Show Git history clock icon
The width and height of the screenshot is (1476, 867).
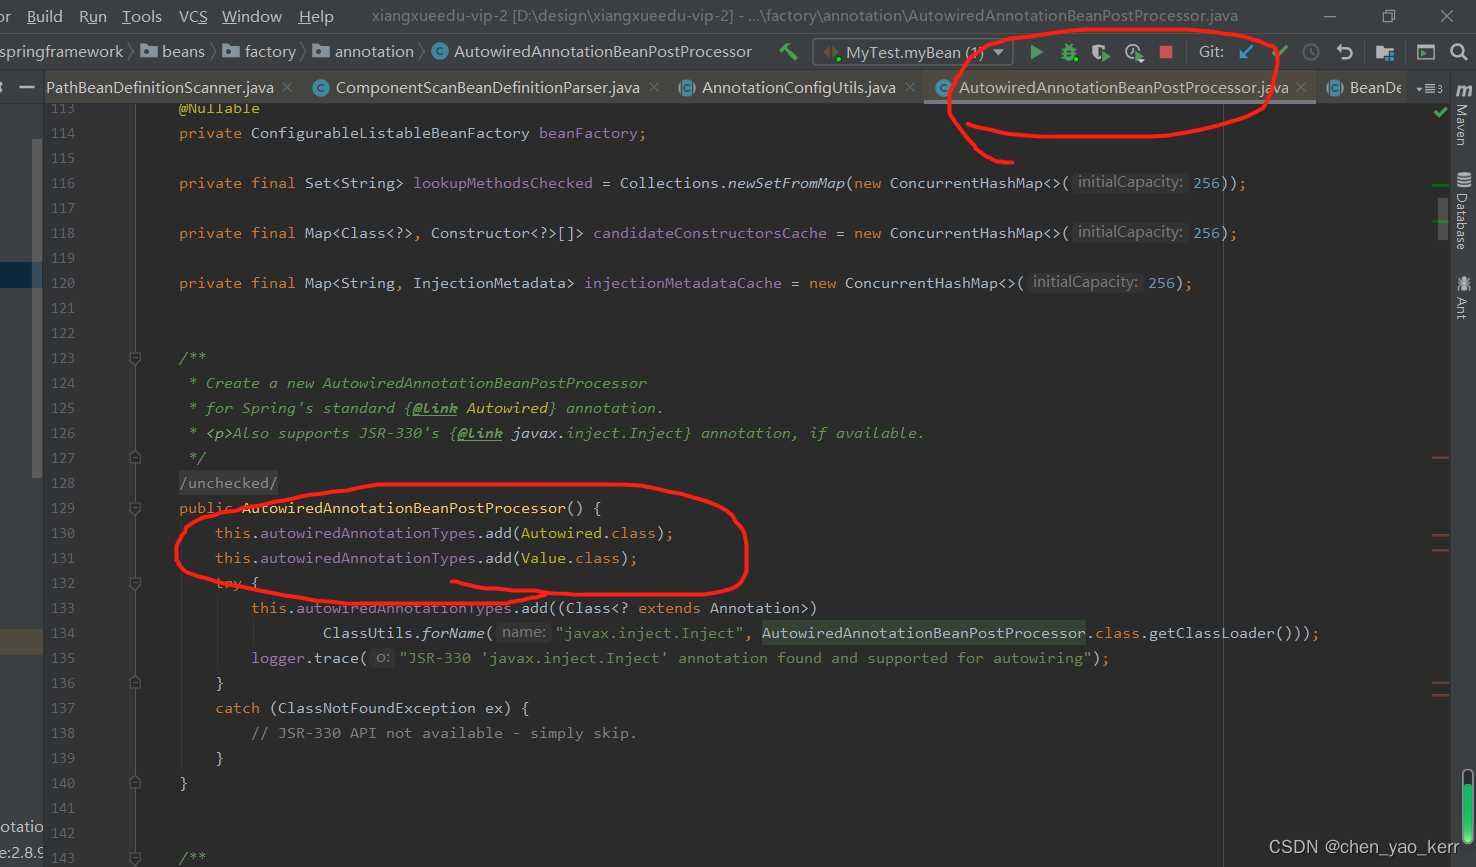pyautogui.click(x=1311, y=52)
